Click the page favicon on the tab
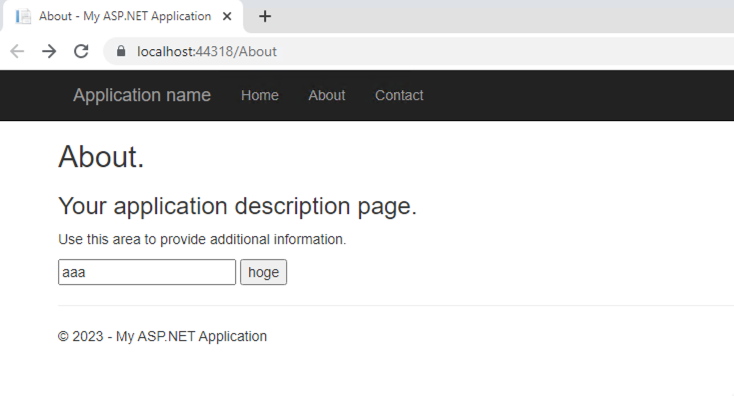This screenshot has height=396, width=734. (x=23, y=16)
